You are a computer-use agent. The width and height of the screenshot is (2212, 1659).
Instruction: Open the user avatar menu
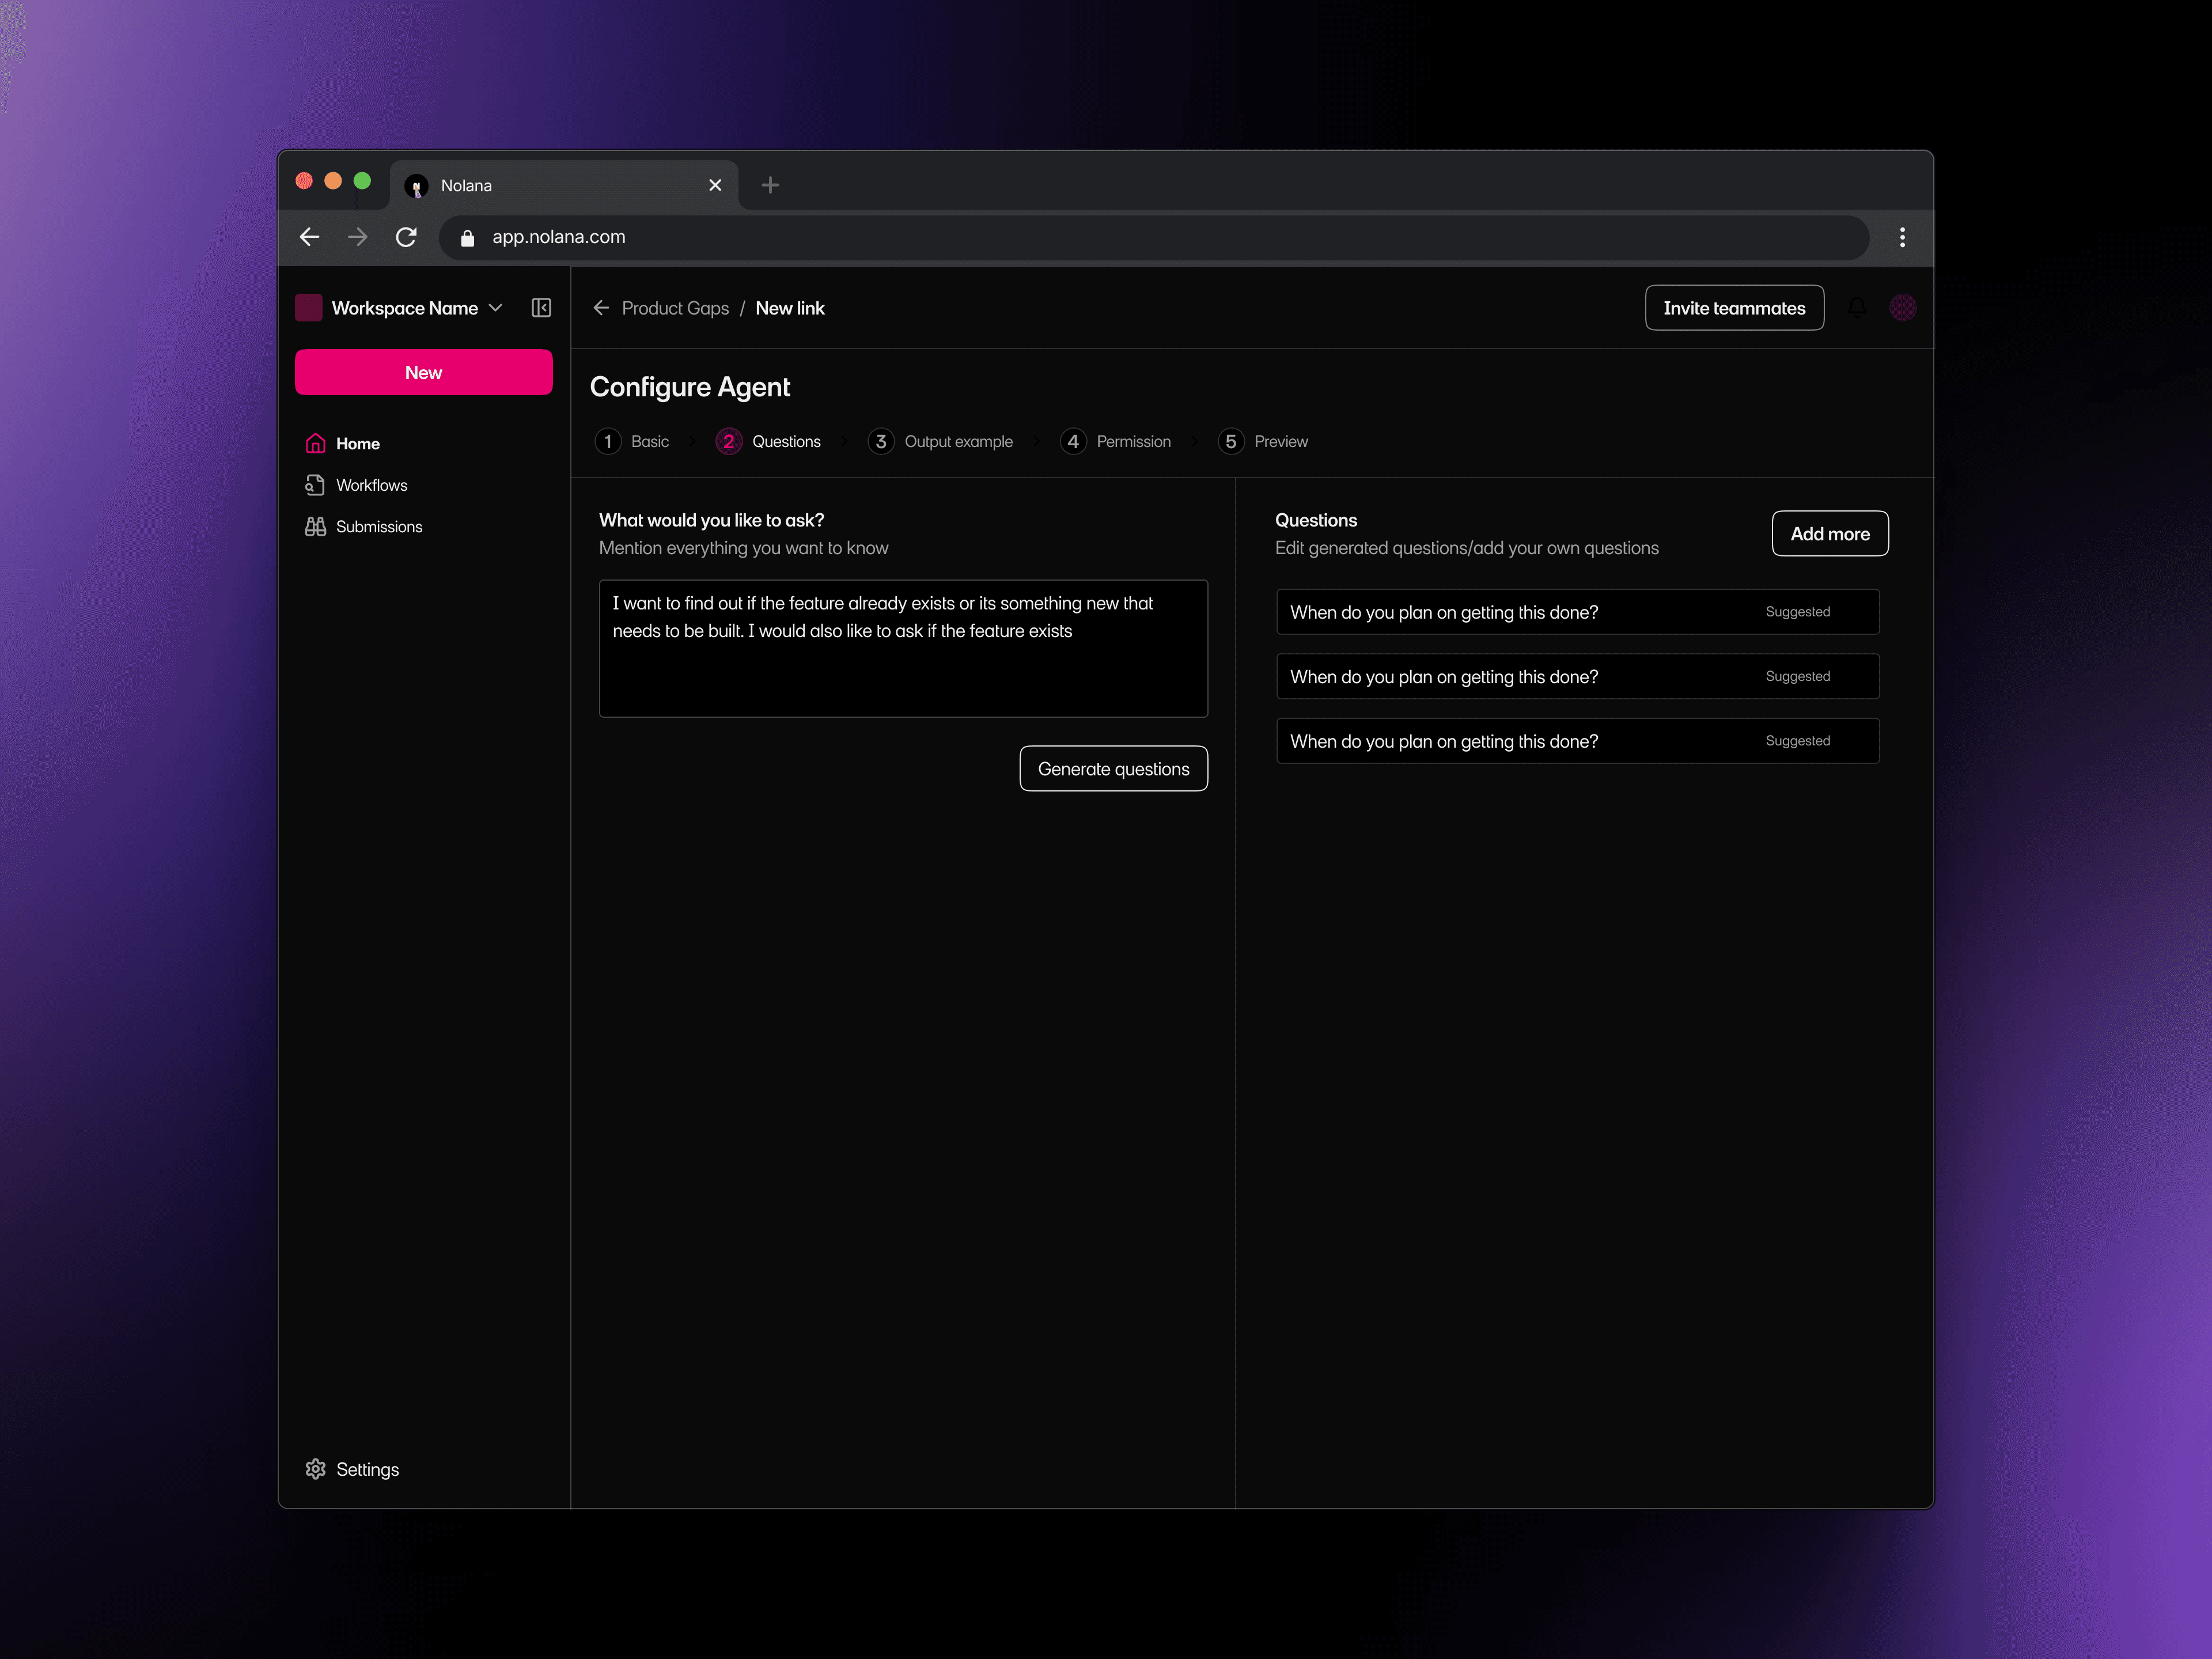[1902, 308]
